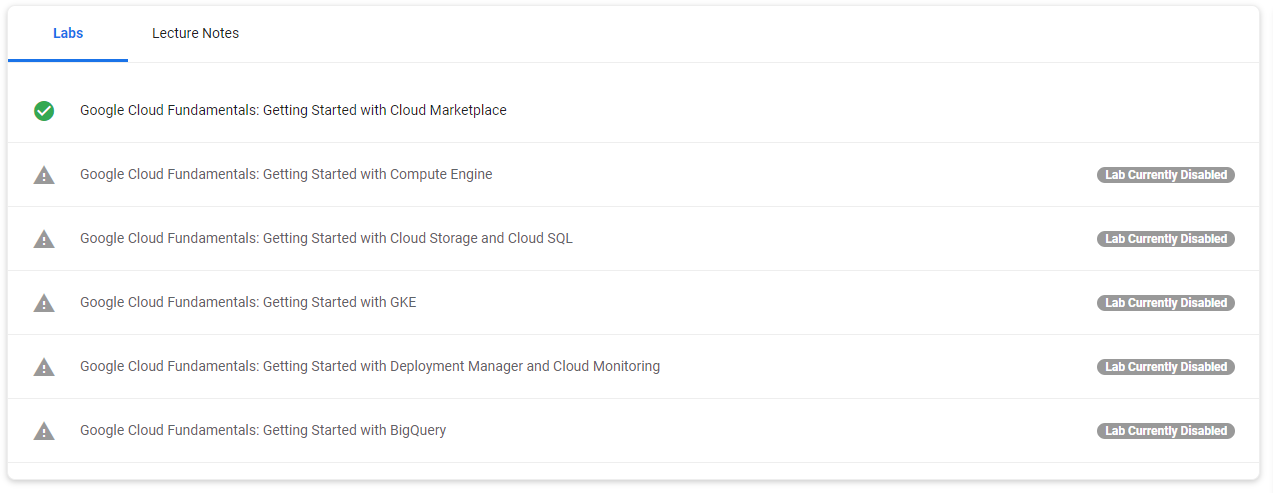Open Getting Started with BigQuery lab
This screenshot has height=493, width=1273.
[263, 430]
